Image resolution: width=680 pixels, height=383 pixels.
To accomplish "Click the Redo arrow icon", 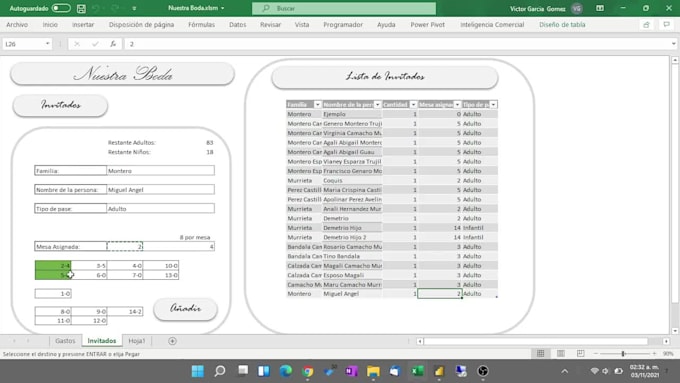I will click(115, 8).
